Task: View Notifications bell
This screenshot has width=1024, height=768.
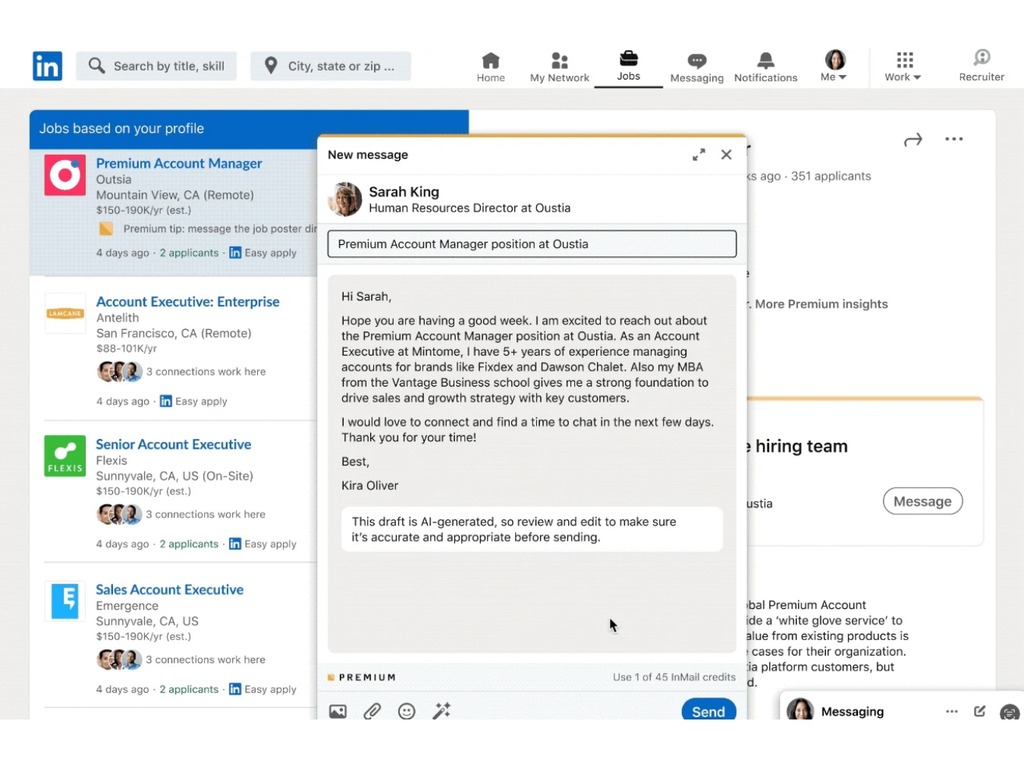Action: pos(765,68)
